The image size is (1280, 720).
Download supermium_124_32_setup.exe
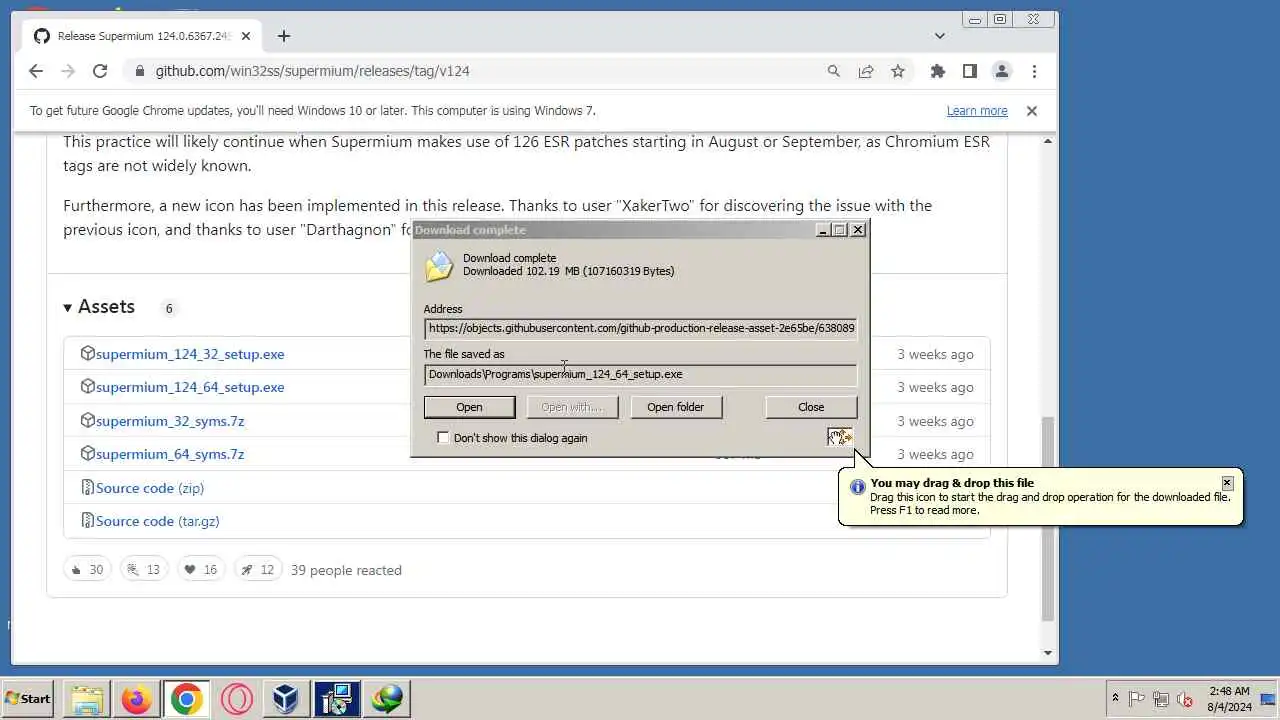coord(190,354)
